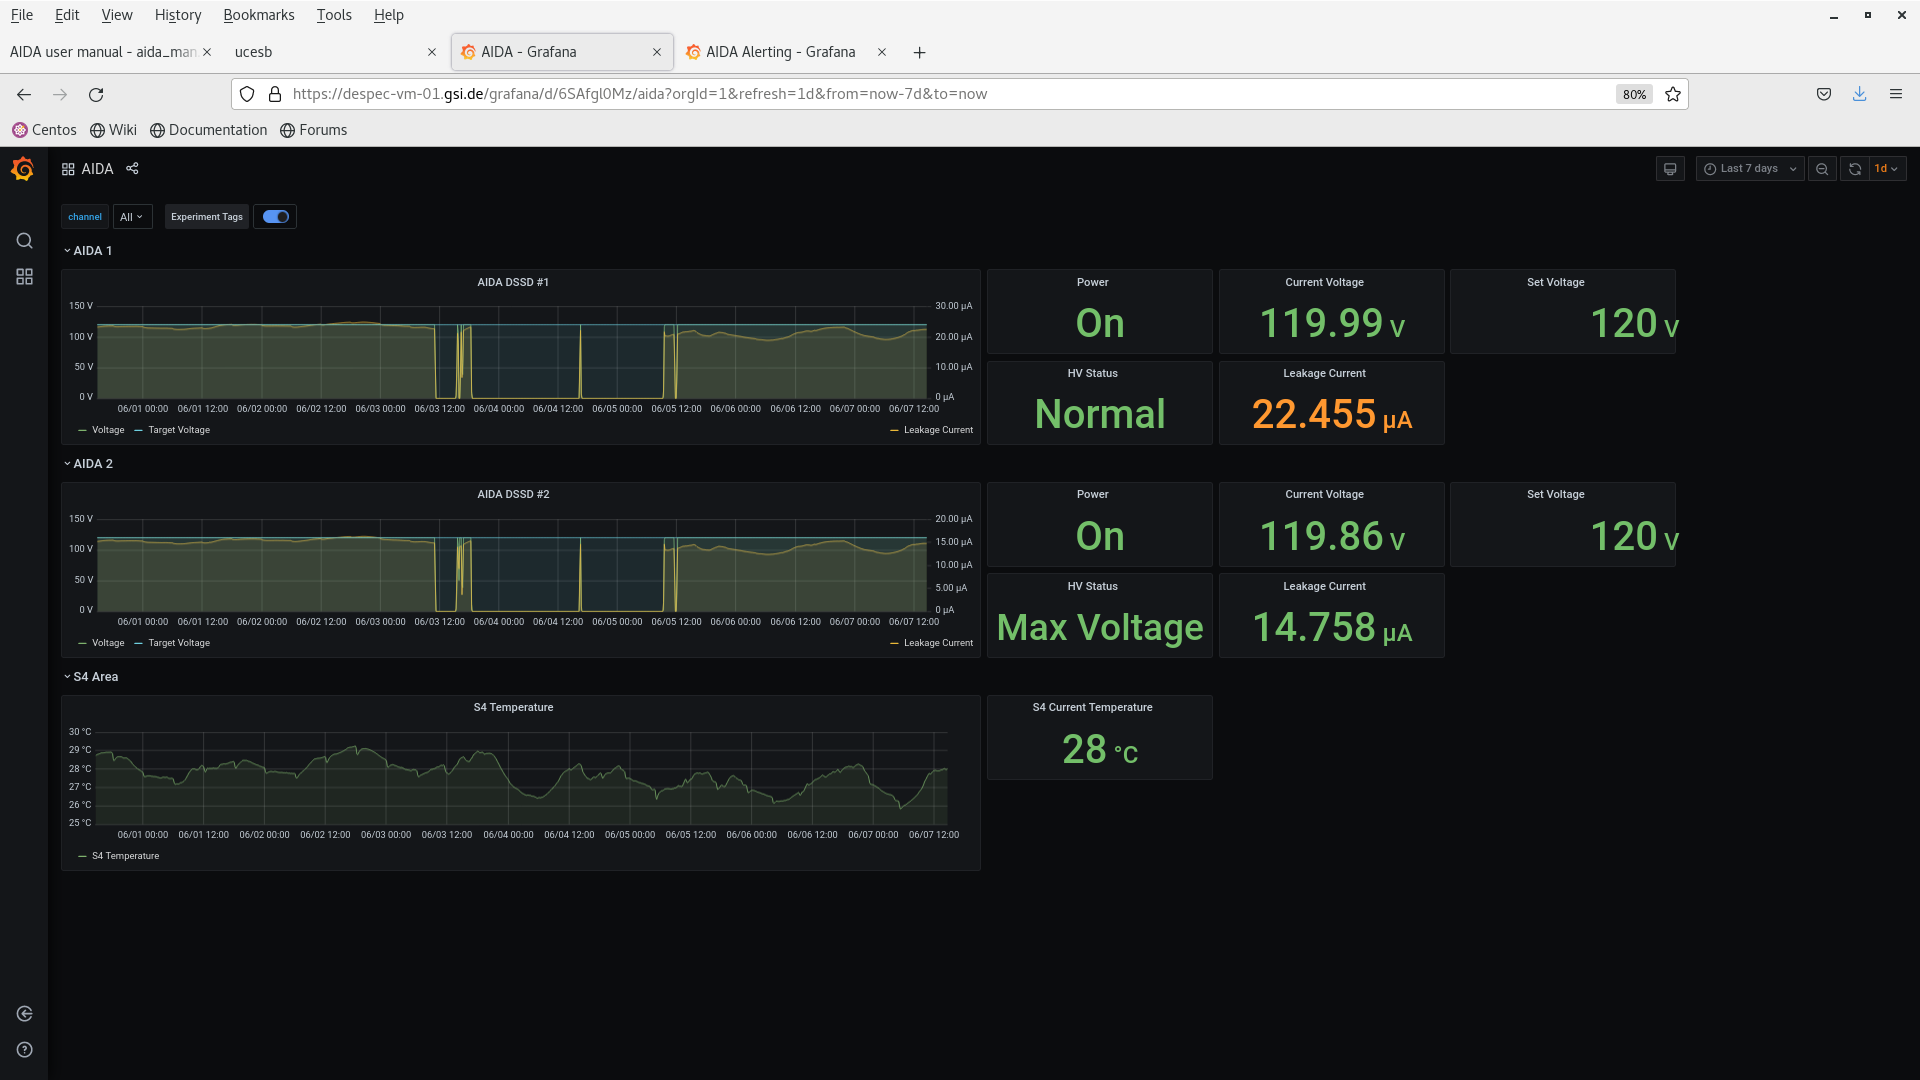Click the refresh dashboard icon
The width and height of the screenshot is (1920, 1080).
pyautogui.click(x=1855, y=169)
